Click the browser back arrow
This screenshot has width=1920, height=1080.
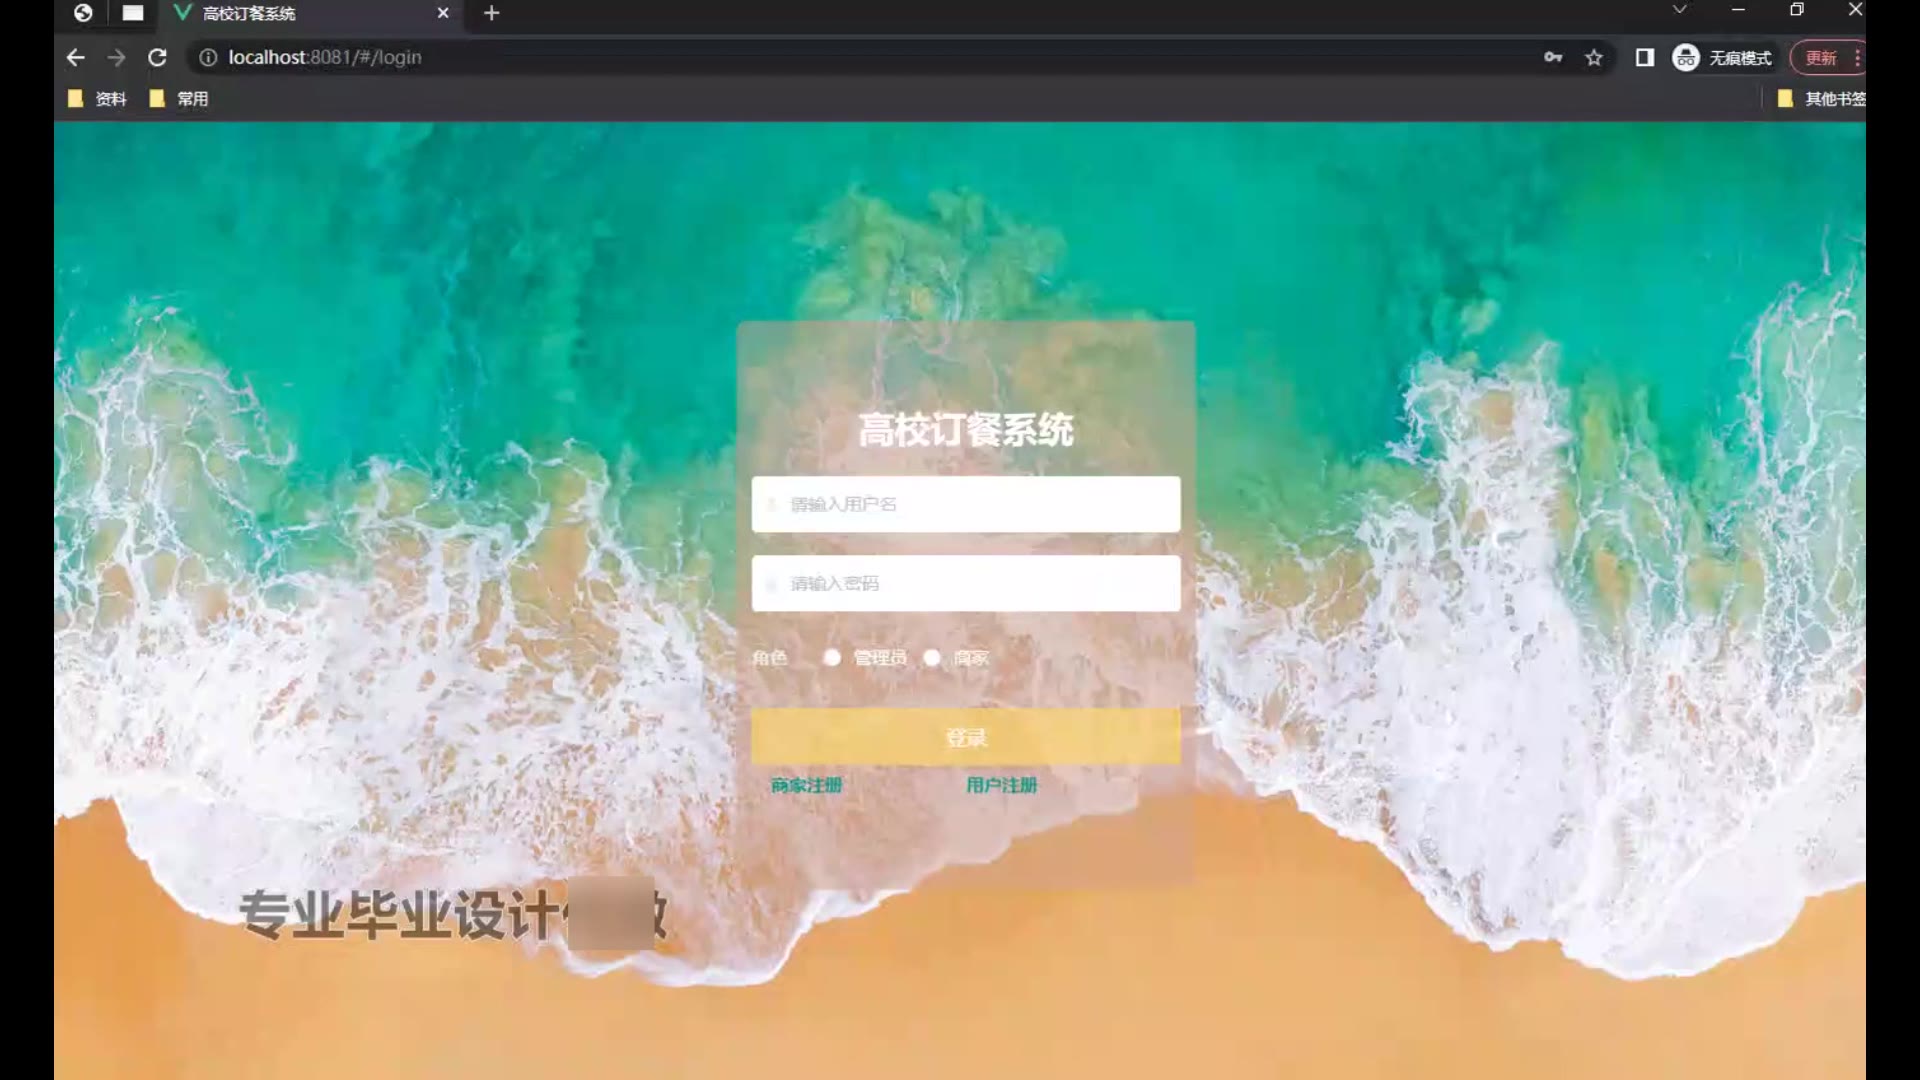click(x=75, y=58)
